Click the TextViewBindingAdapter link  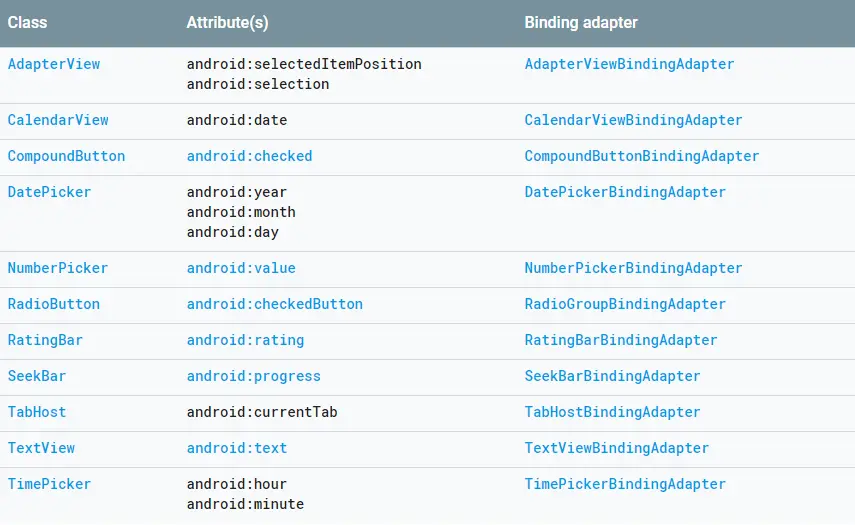(x=617, y=448)
